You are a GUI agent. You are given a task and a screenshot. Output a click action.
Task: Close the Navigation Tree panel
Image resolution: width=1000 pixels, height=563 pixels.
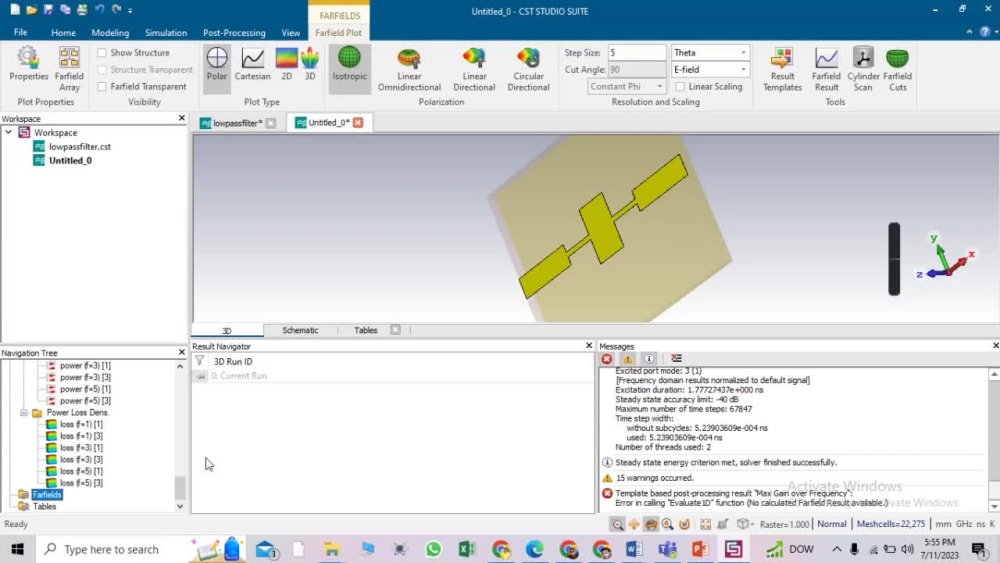[181, 352]
